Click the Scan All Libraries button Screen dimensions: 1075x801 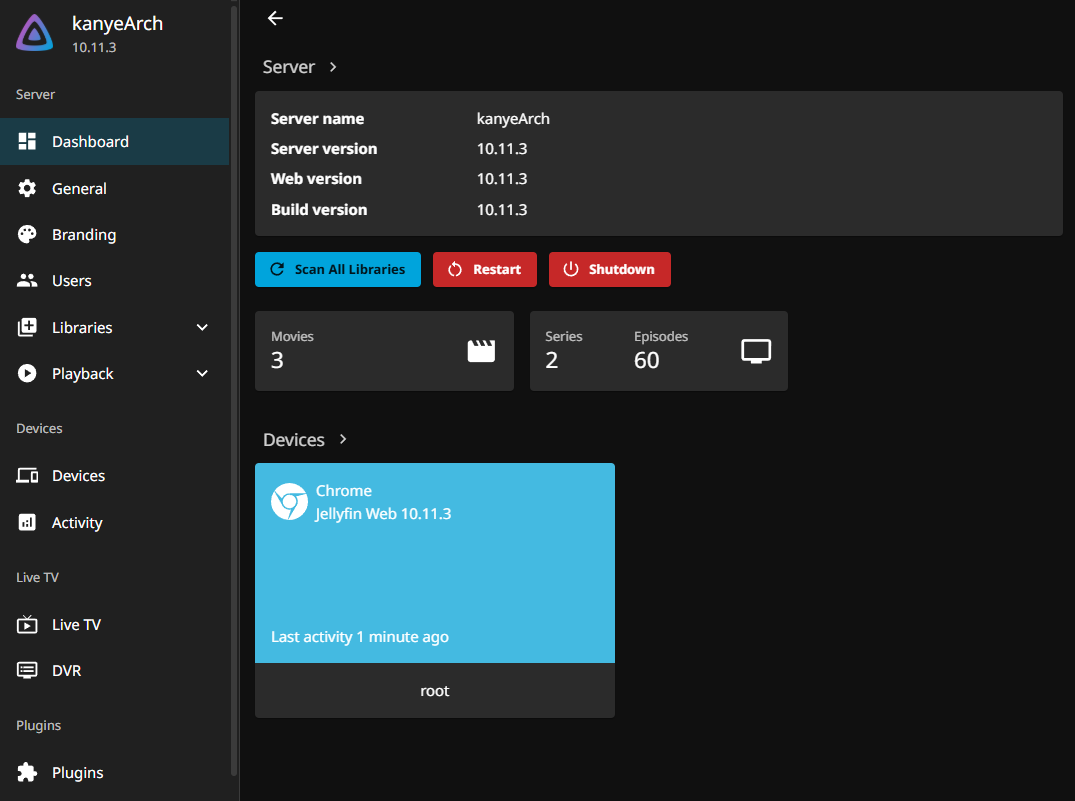click(337, 269)
